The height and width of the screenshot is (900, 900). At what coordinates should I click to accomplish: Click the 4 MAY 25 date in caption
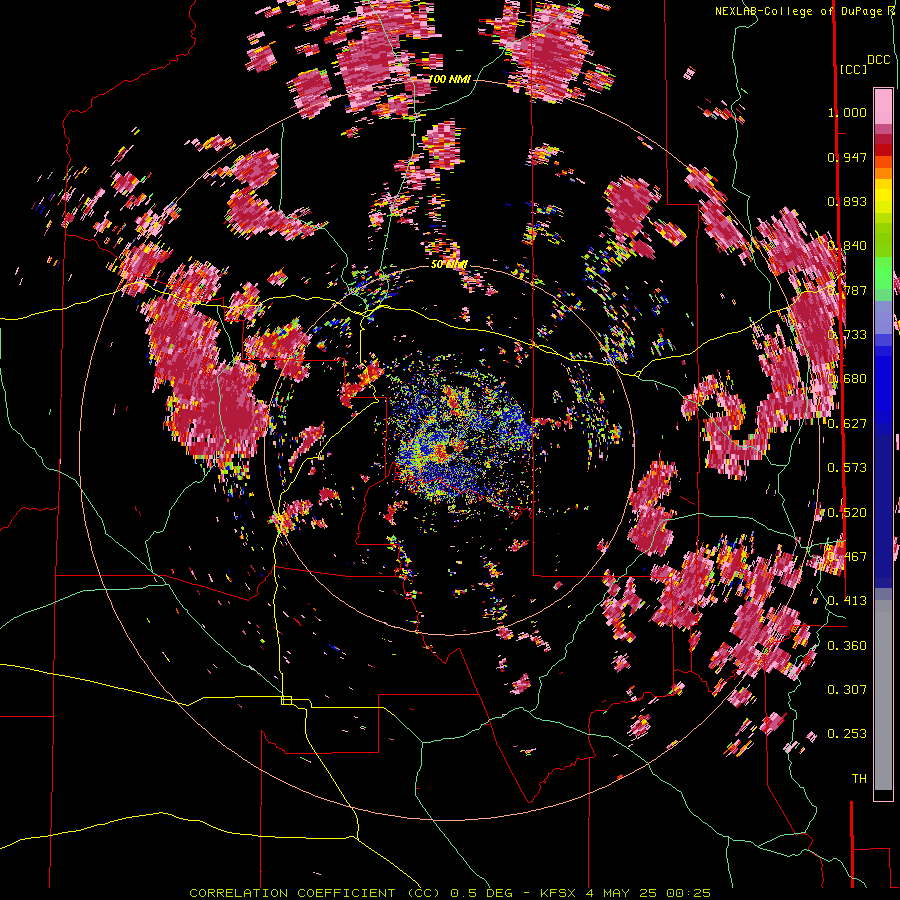tap(623, 893)
